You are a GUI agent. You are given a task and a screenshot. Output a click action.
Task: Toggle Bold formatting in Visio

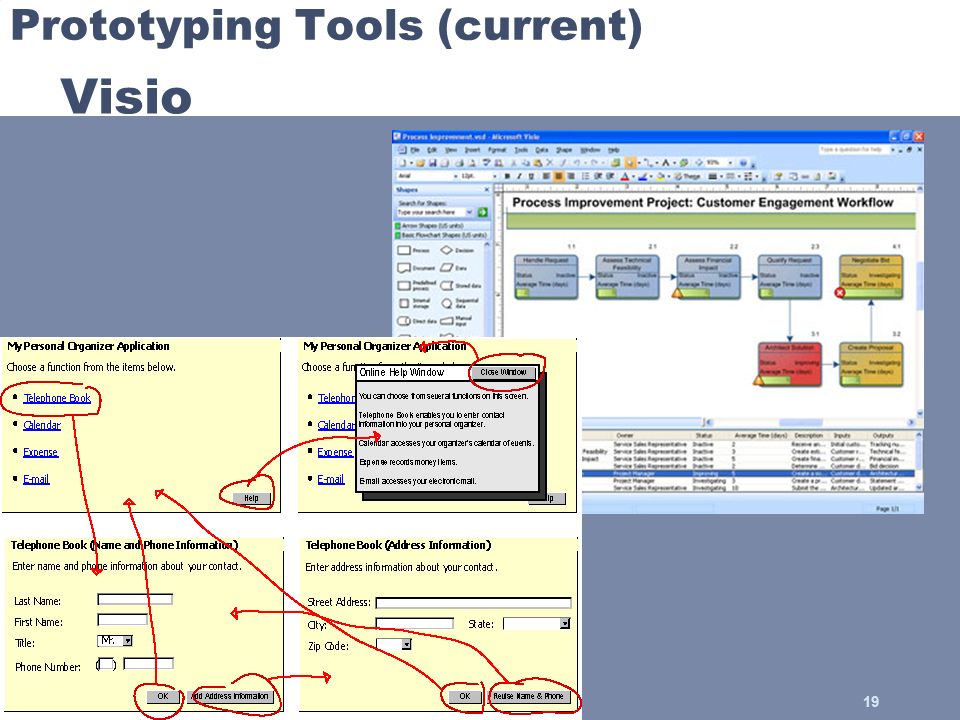click(508, 176)
